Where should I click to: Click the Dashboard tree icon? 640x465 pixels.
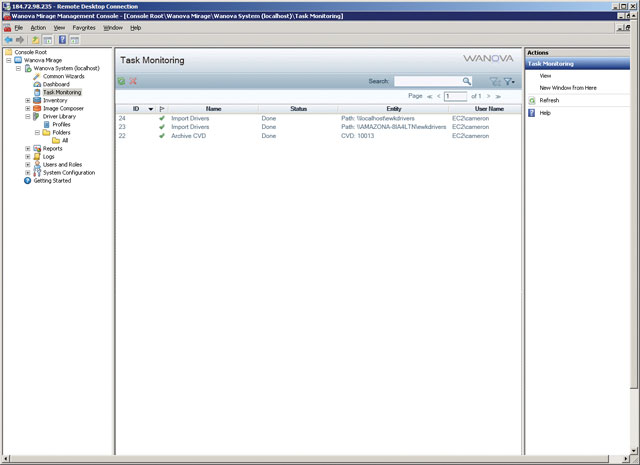[x=37, y=84]
